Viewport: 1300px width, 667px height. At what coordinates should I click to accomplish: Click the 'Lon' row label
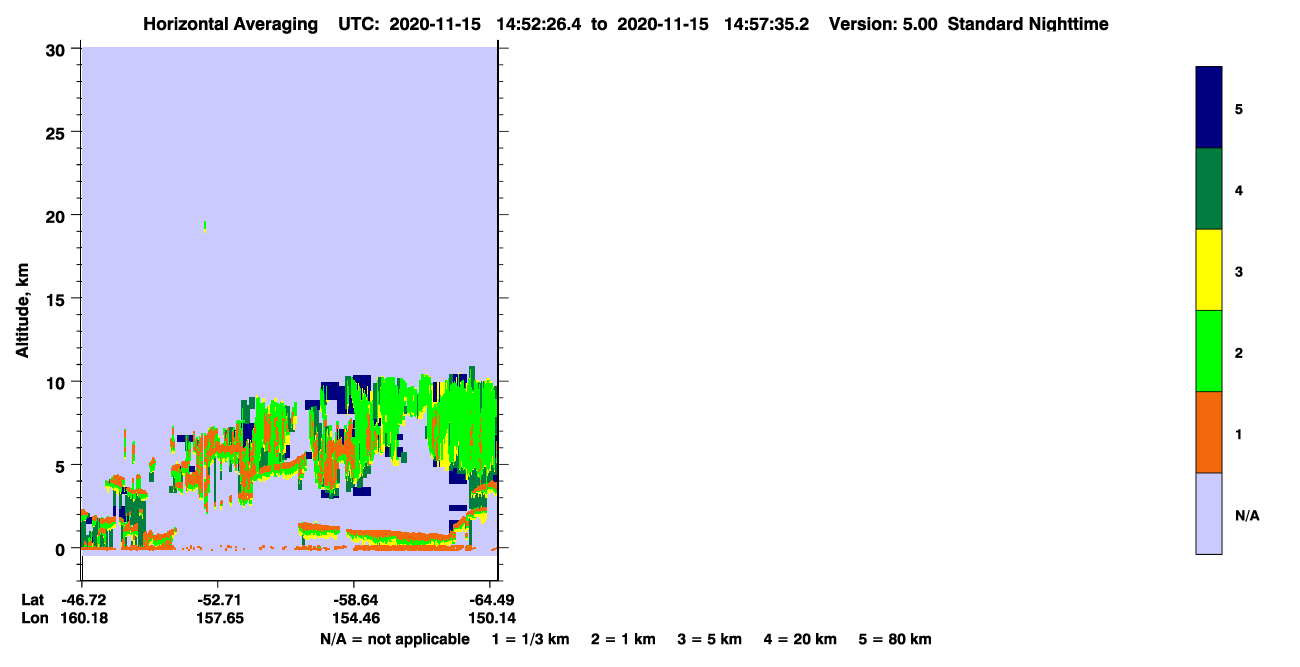33,618
